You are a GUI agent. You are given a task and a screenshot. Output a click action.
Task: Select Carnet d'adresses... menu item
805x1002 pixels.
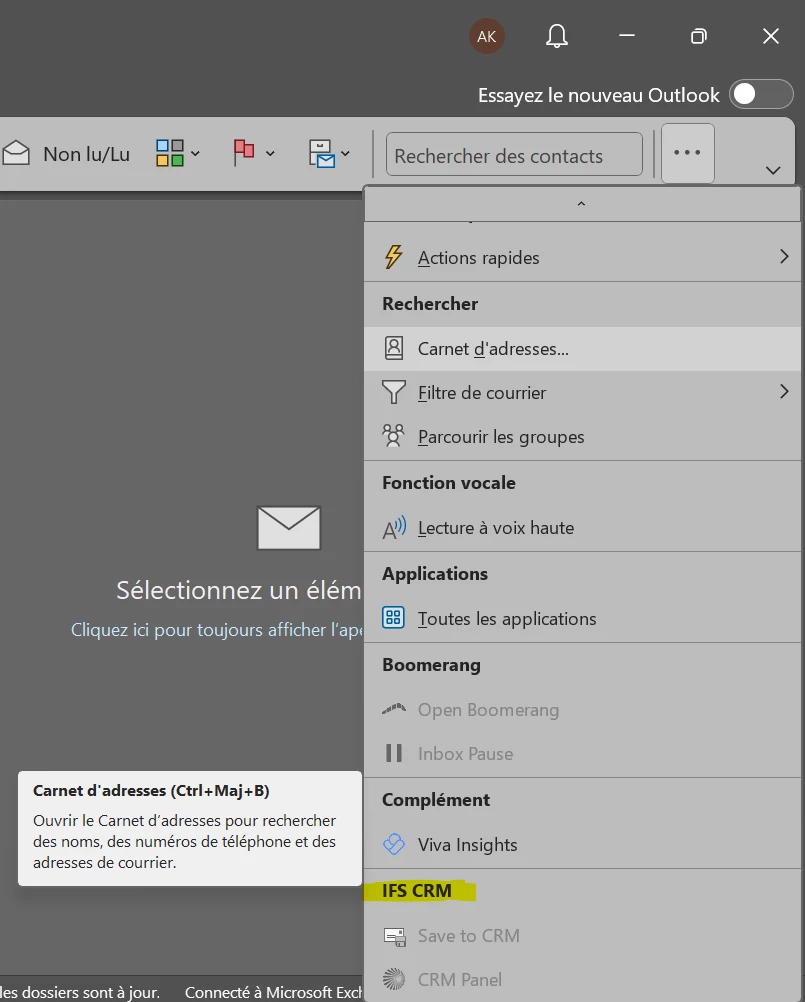tap(582, 349)
